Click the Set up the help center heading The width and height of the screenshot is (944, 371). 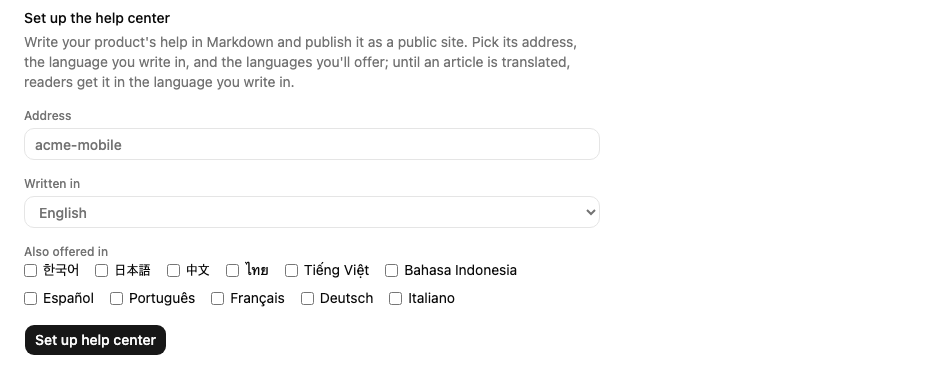[x=97, y=18]
